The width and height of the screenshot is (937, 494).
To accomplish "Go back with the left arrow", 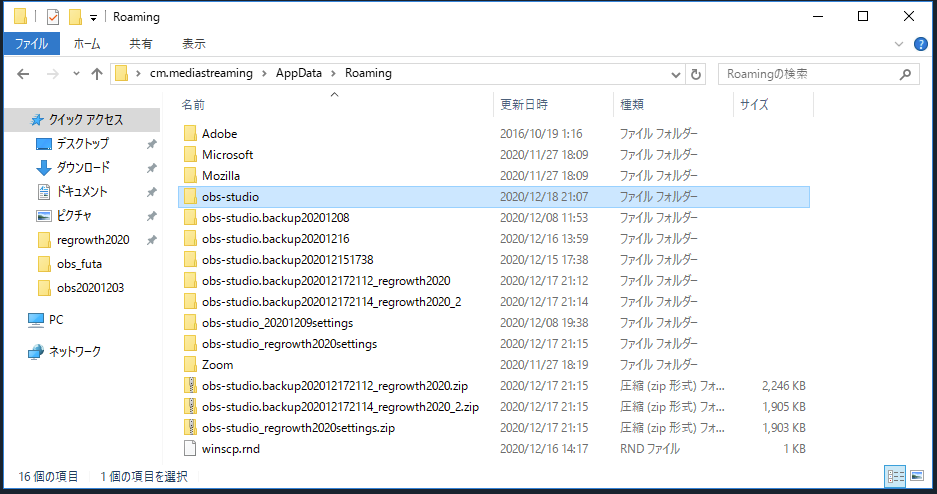I will point(23,74).
